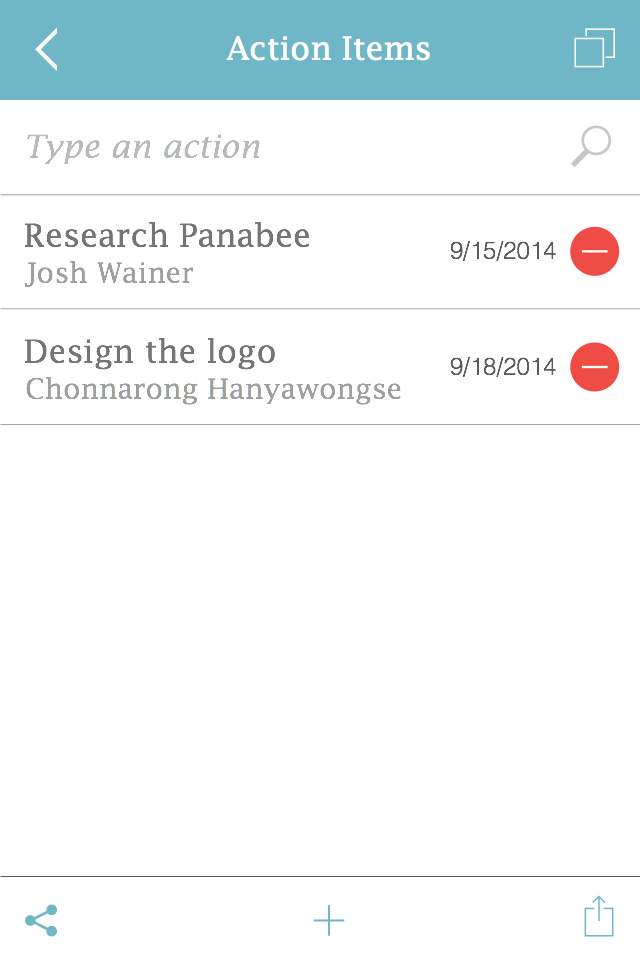Click toolbar space between plus and export icons
640x960 pixels.
pyautogui.click(x=465, y=920)
